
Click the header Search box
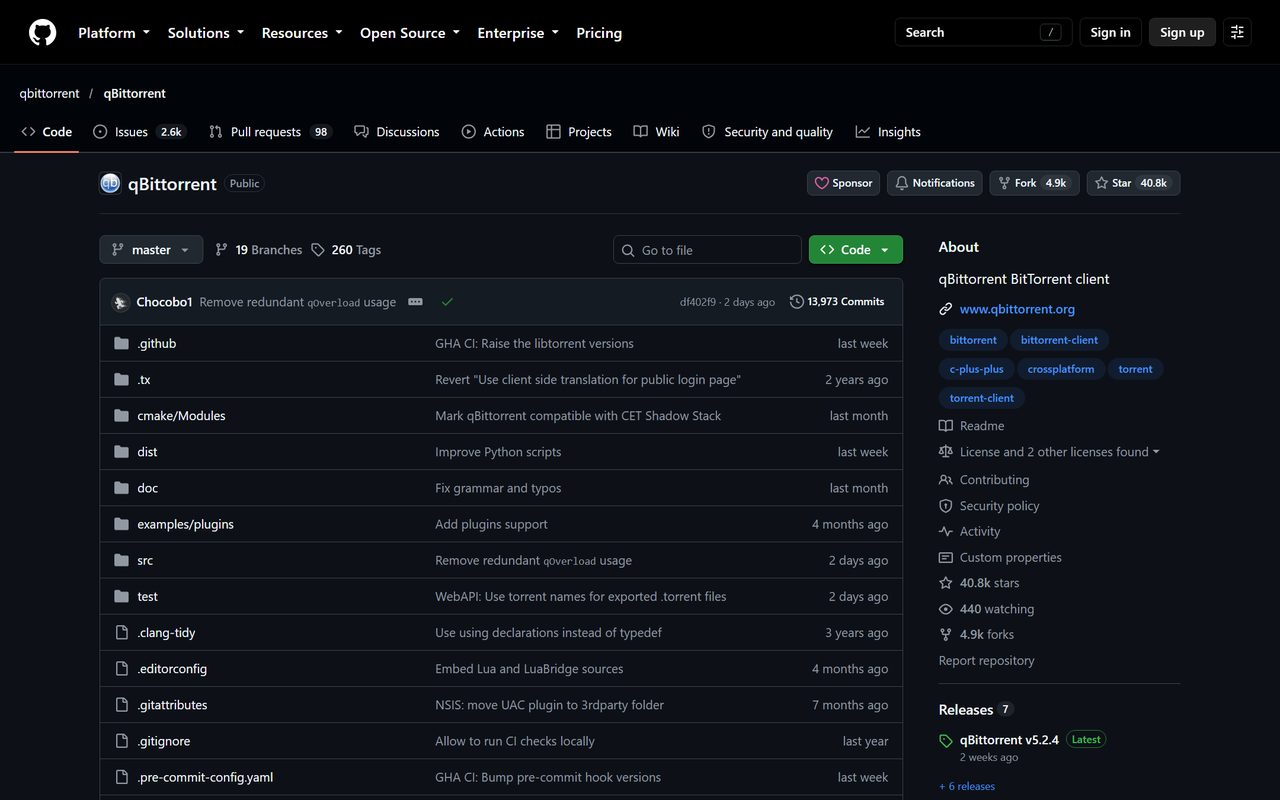(x=983, y=33)
